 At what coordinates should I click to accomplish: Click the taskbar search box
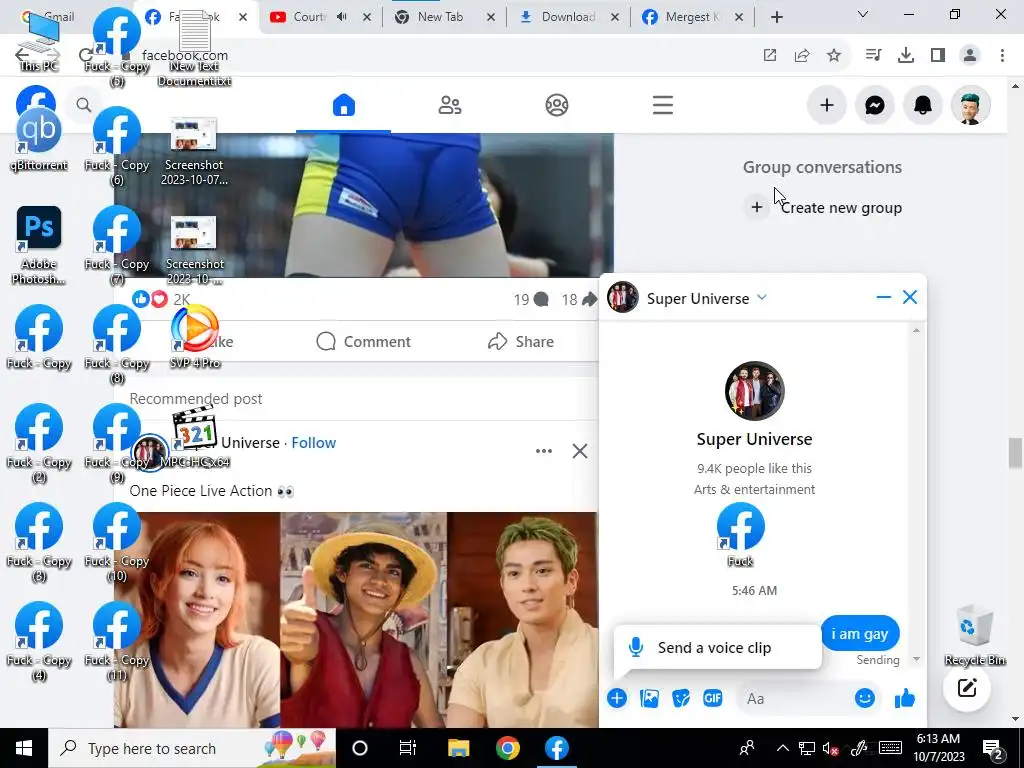(192, 748)
